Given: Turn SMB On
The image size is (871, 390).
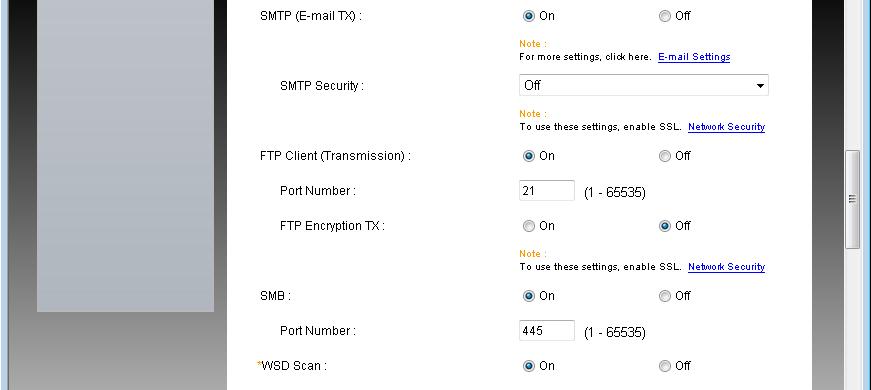Looking at the screenshot, I should point(528,296).
